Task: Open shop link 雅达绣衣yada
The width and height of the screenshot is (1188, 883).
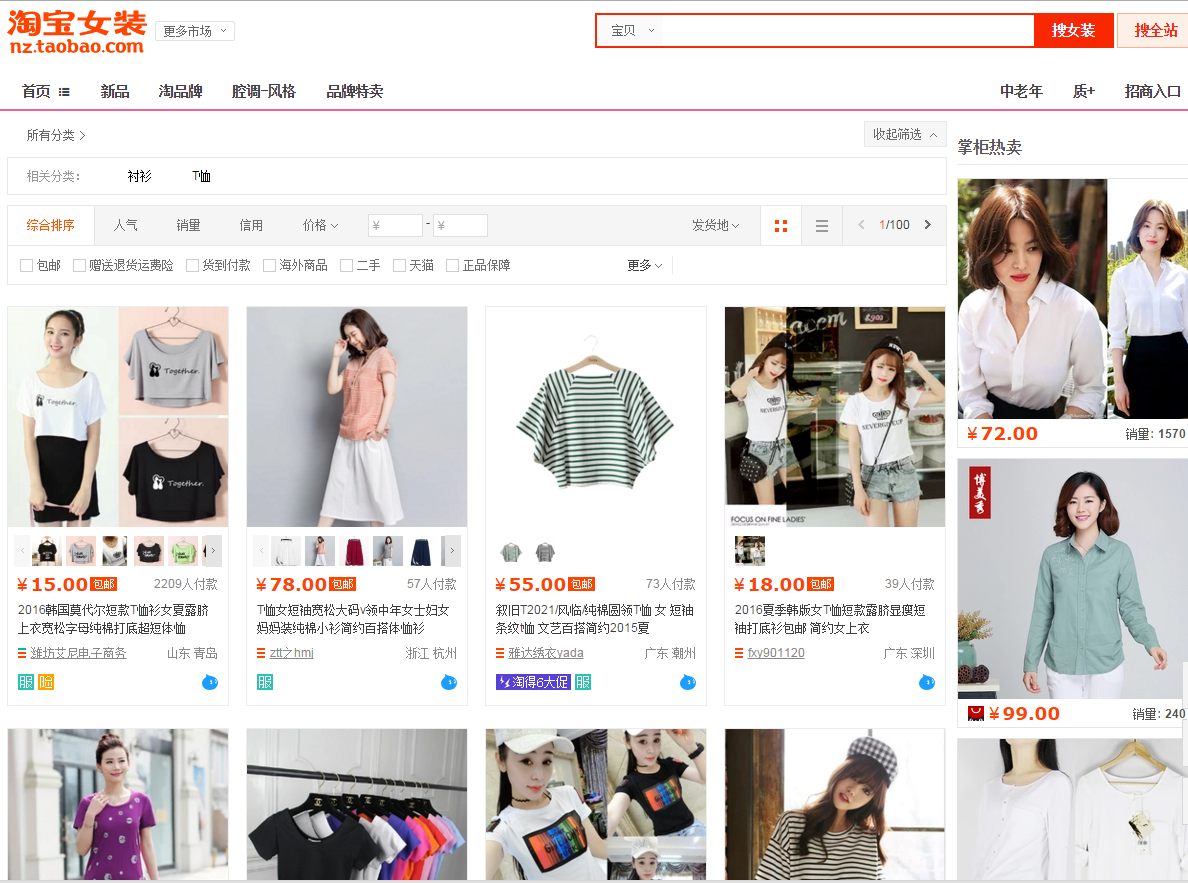Action: [546, 653]
